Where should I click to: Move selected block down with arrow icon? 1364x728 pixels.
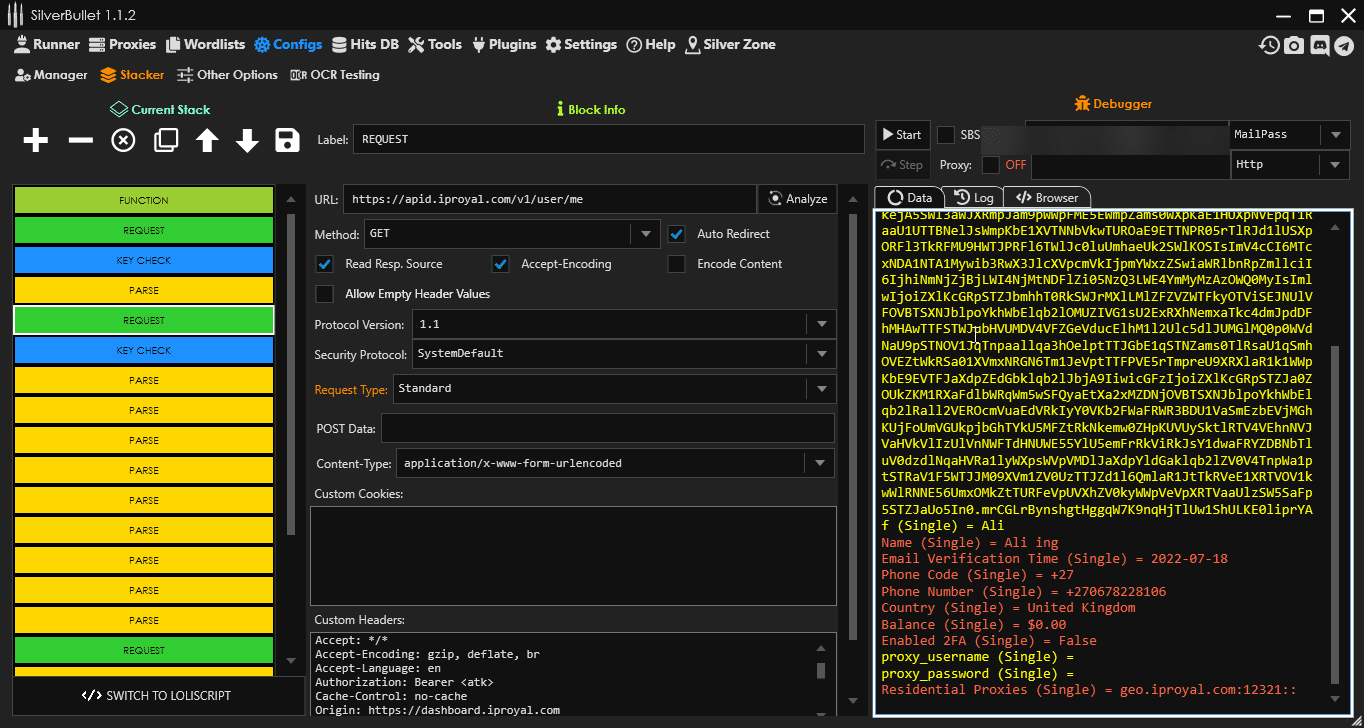click(x=247, y=140)
